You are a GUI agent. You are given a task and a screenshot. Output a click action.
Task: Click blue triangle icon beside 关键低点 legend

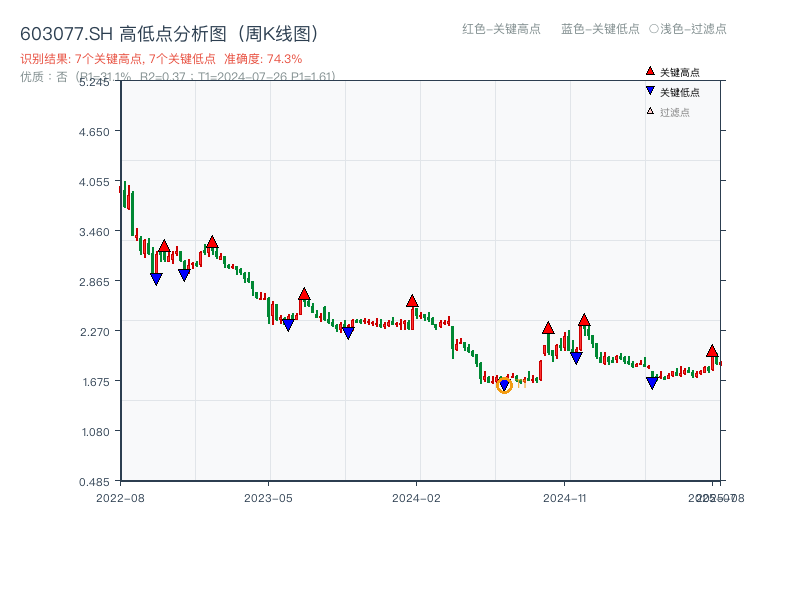coord(650,91)
